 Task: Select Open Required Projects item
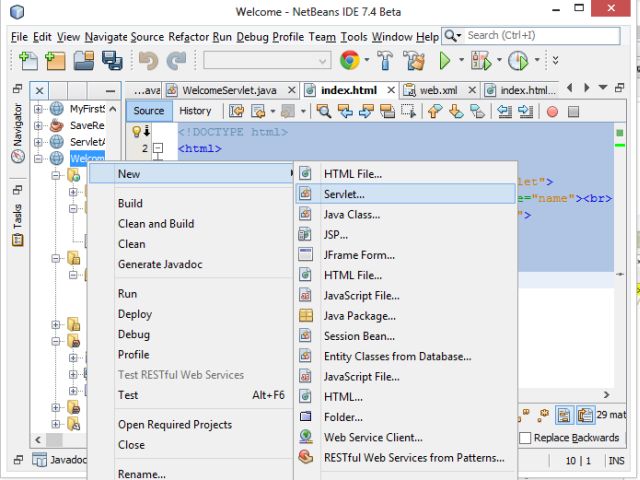pos(191,425)
